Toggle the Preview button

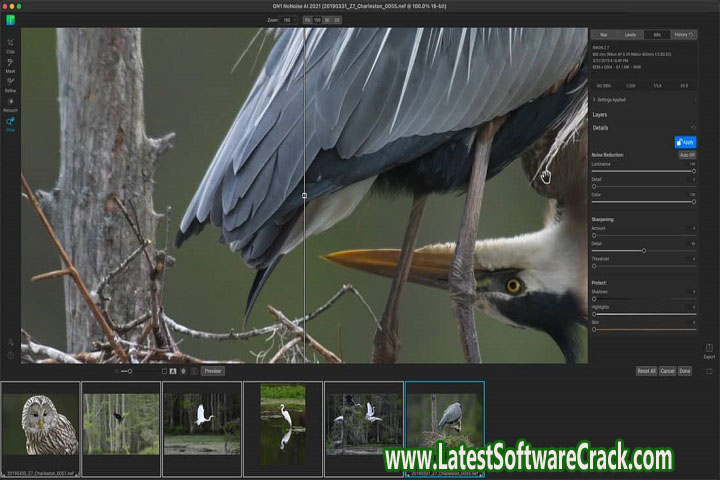click(213, 371)
